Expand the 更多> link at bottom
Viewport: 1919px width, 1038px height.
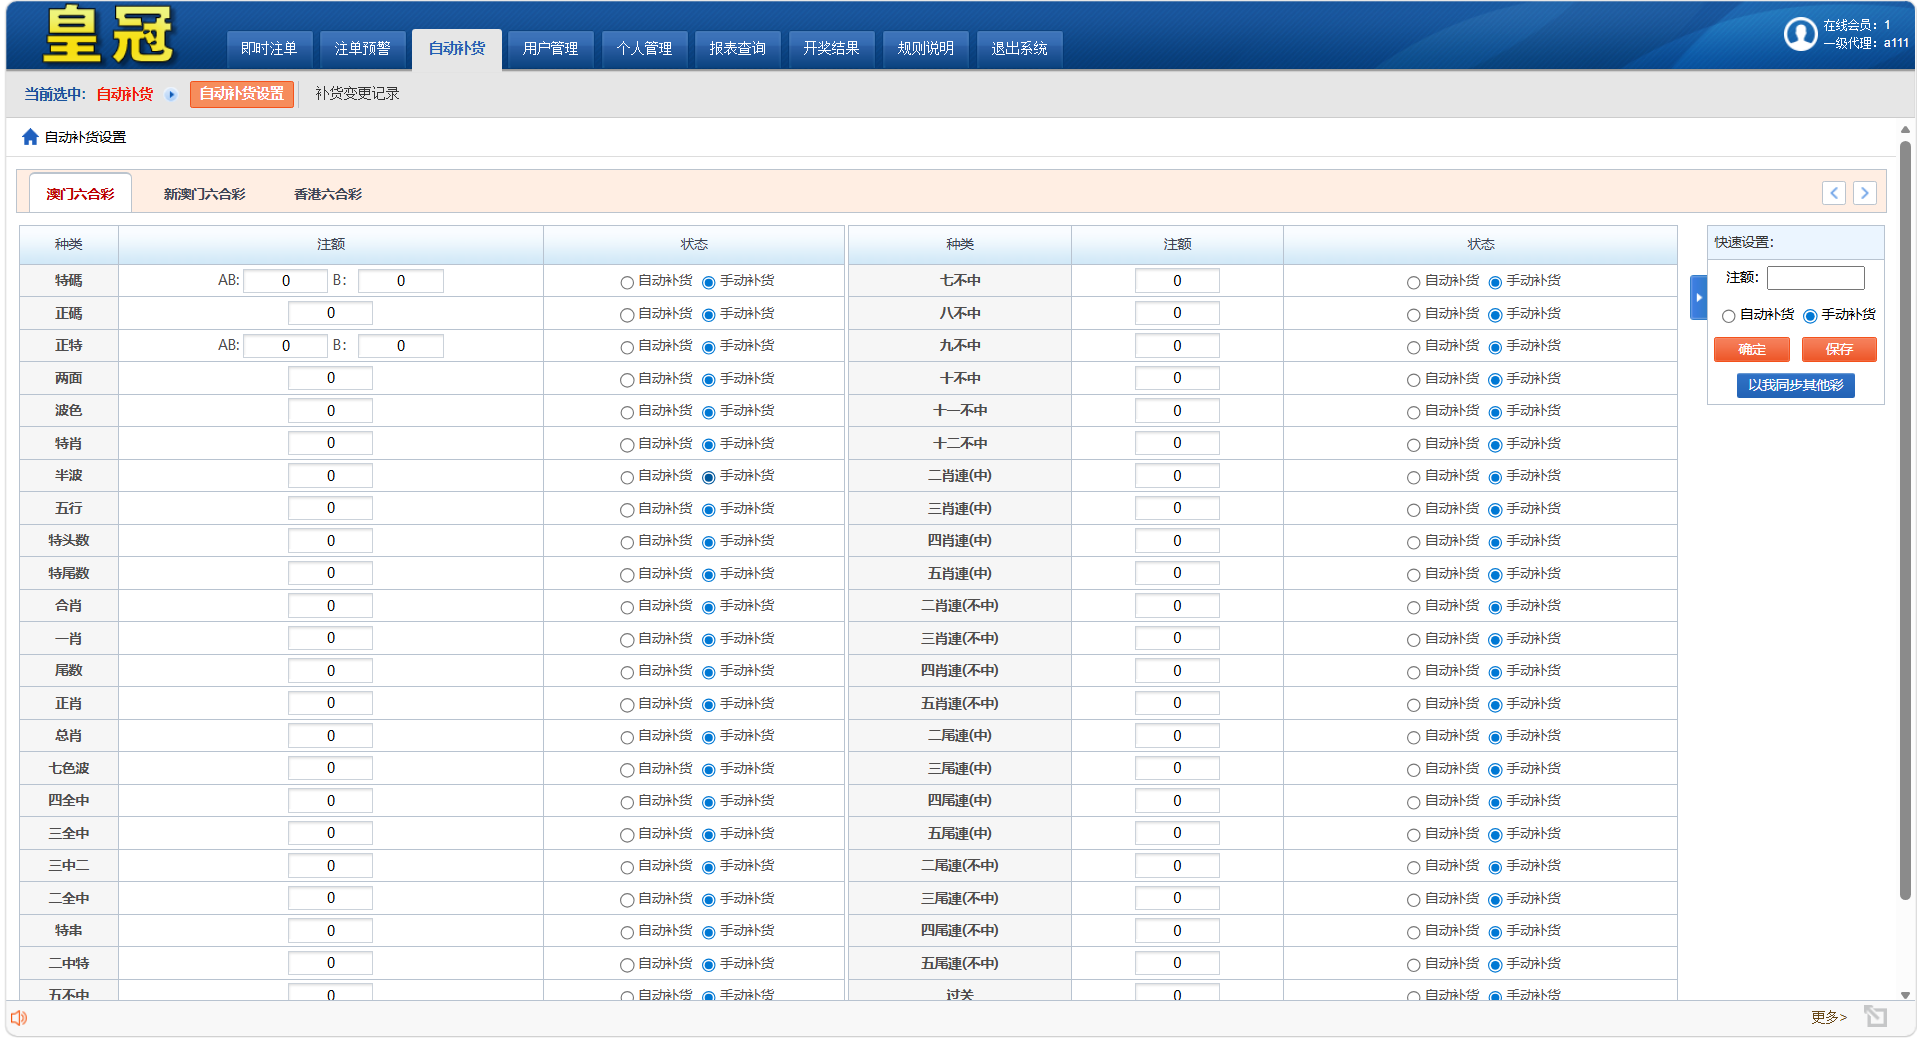point(1828,1017)
